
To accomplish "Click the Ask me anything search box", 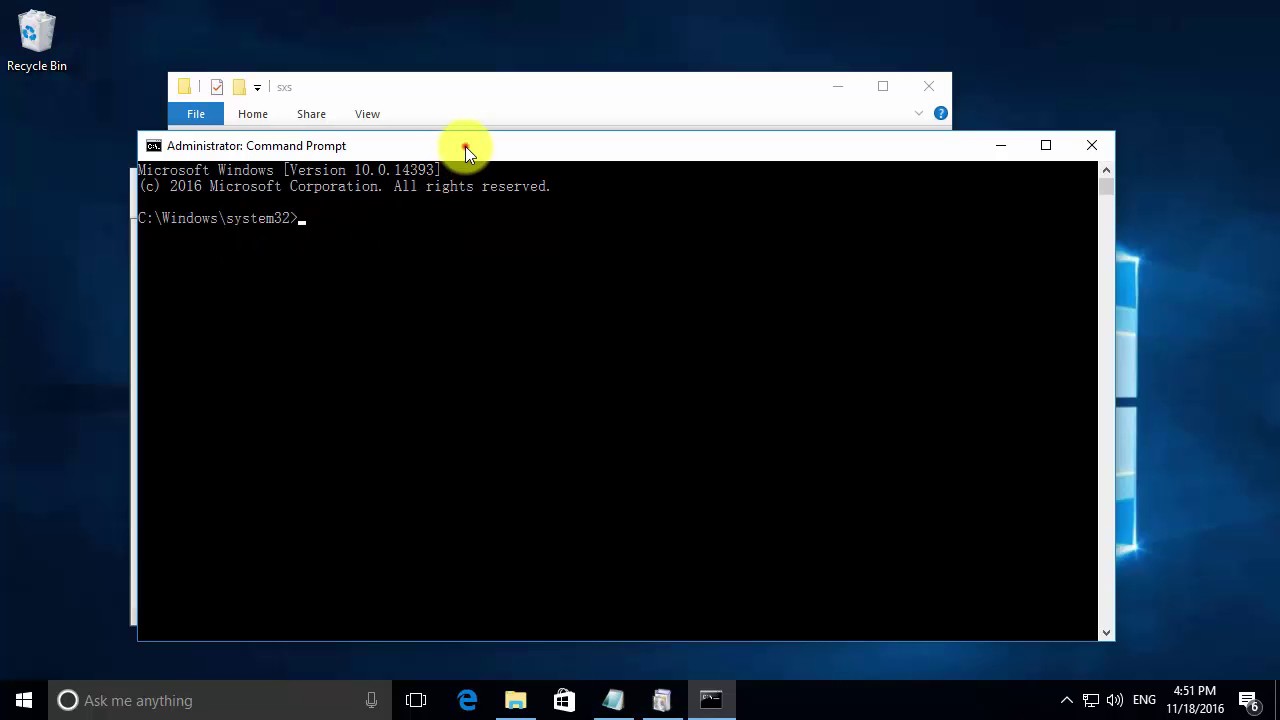I will click(x=220, y=700).
